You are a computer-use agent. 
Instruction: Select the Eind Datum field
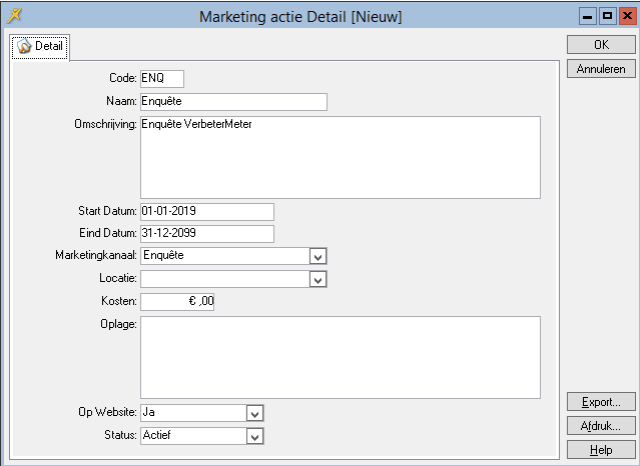(206, 234)
